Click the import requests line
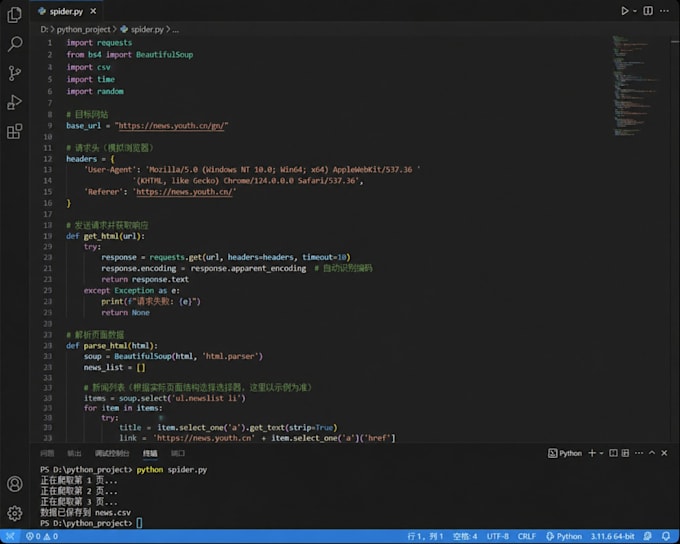680x544 pixels. pyautogui.click(x=99, y=43)
